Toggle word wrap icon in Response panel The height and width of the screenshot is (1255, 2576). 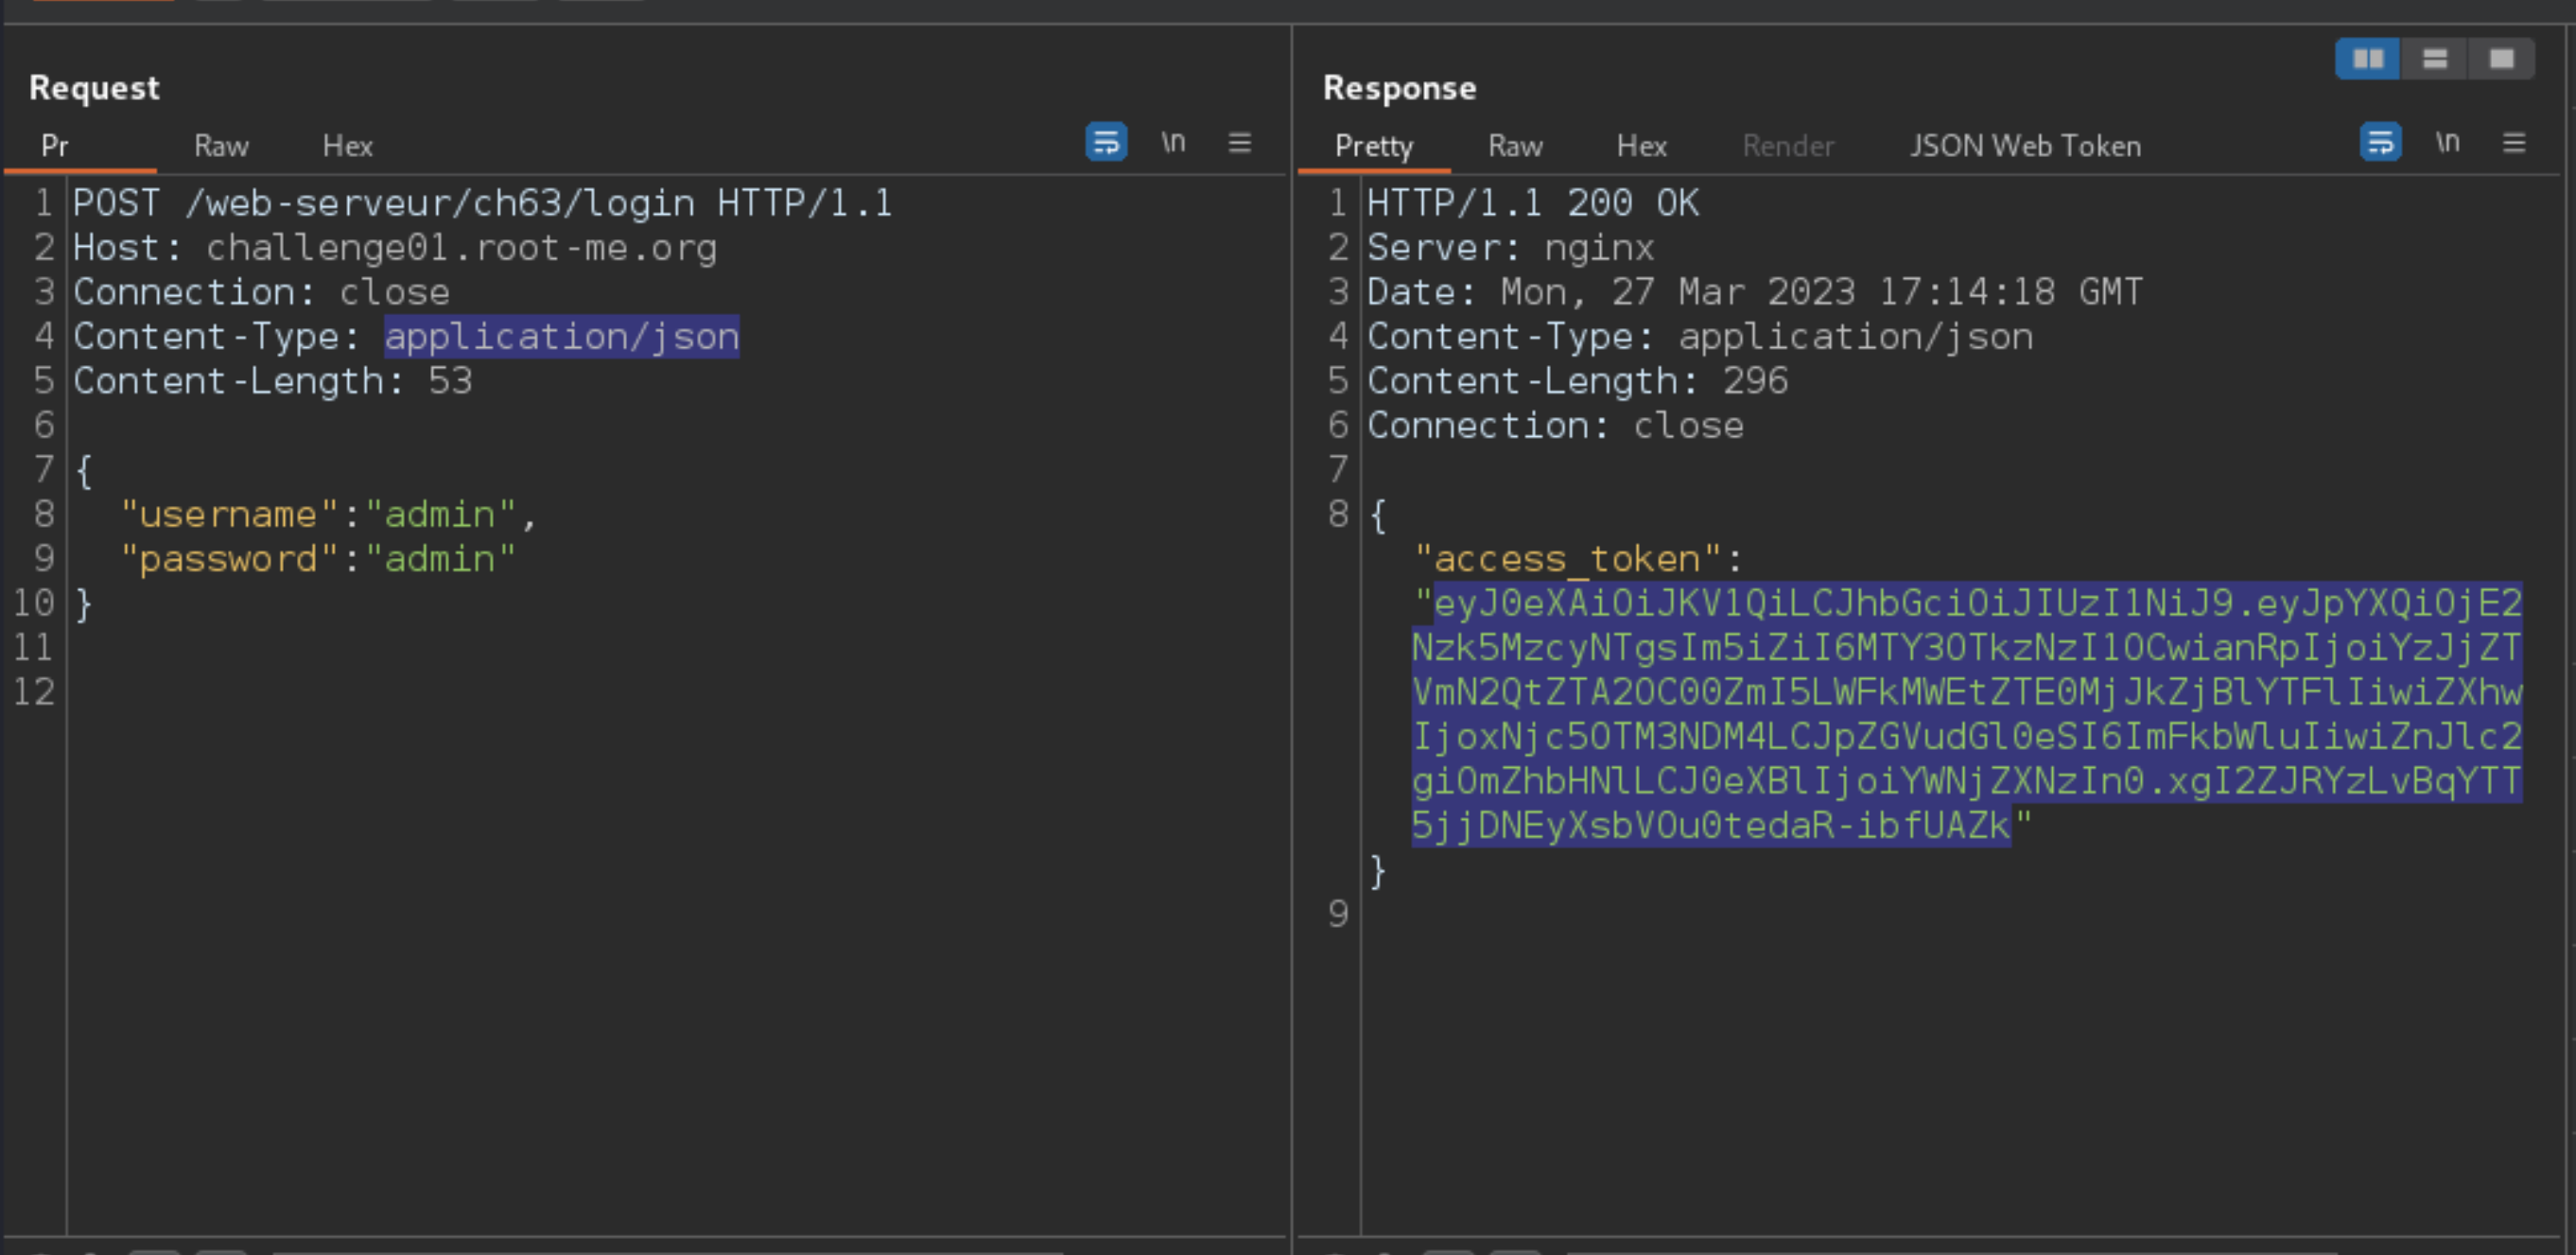pyautogui.click(x=2380, y=142)
